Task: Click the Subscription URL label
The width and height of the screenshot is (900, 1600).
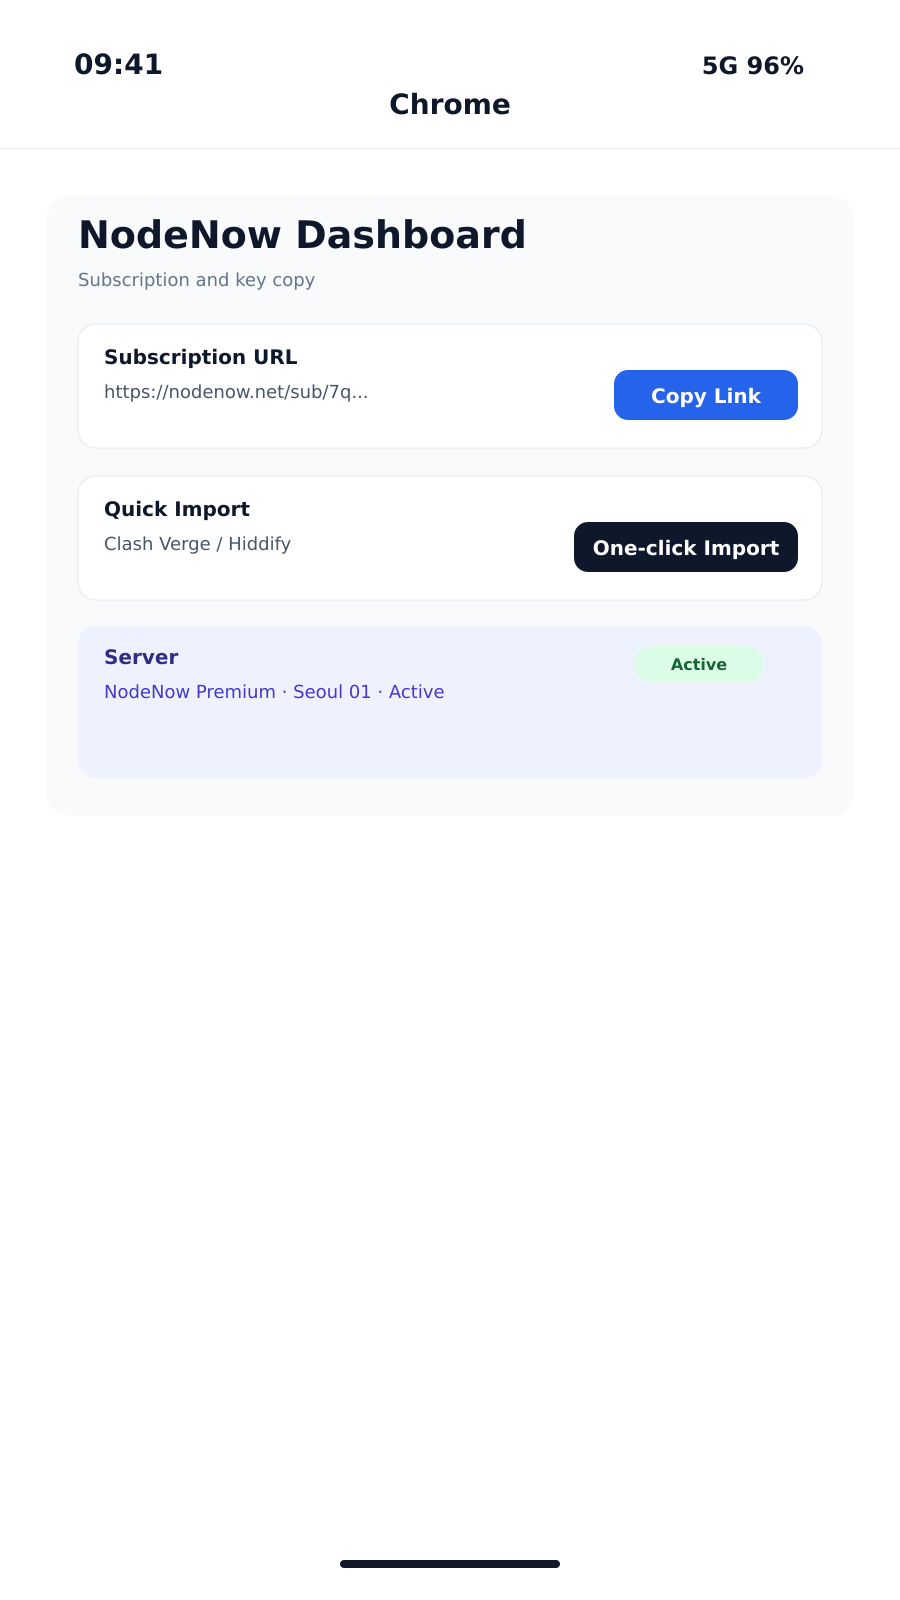Action: 200,357
